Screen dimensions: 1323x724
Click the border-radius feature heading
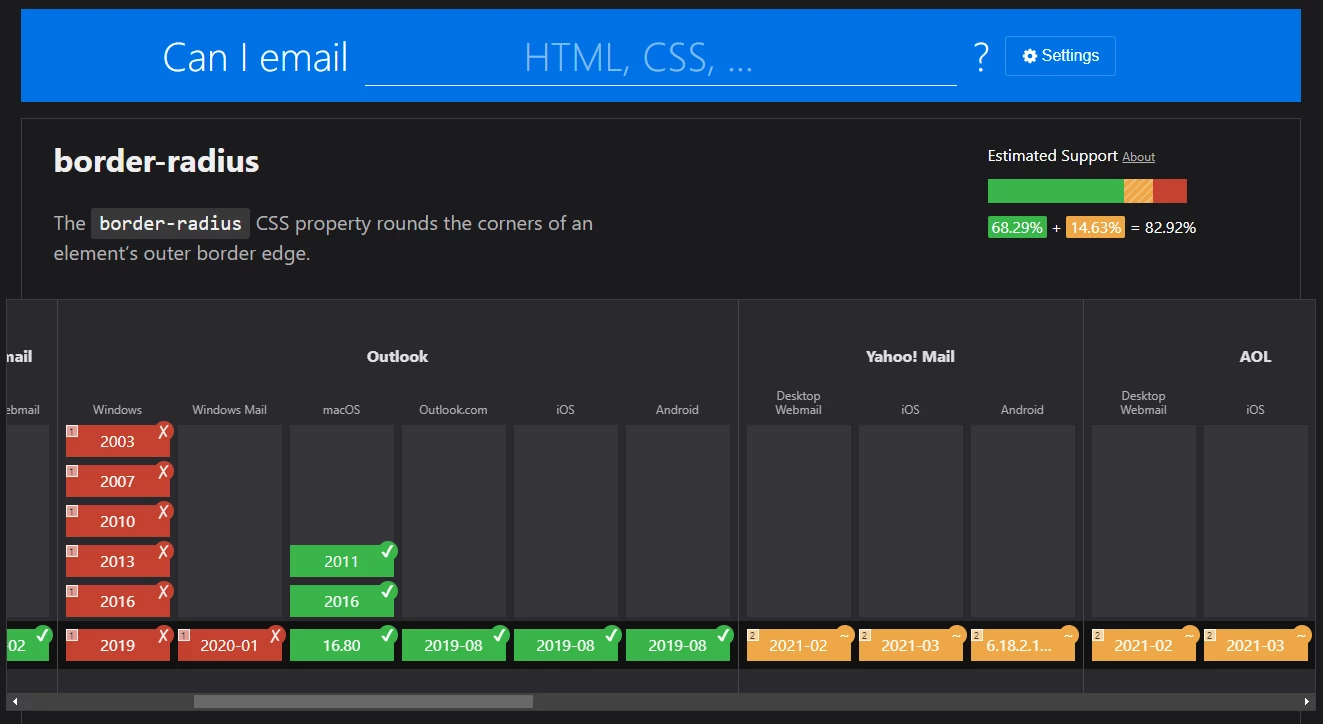click(157, 161)
